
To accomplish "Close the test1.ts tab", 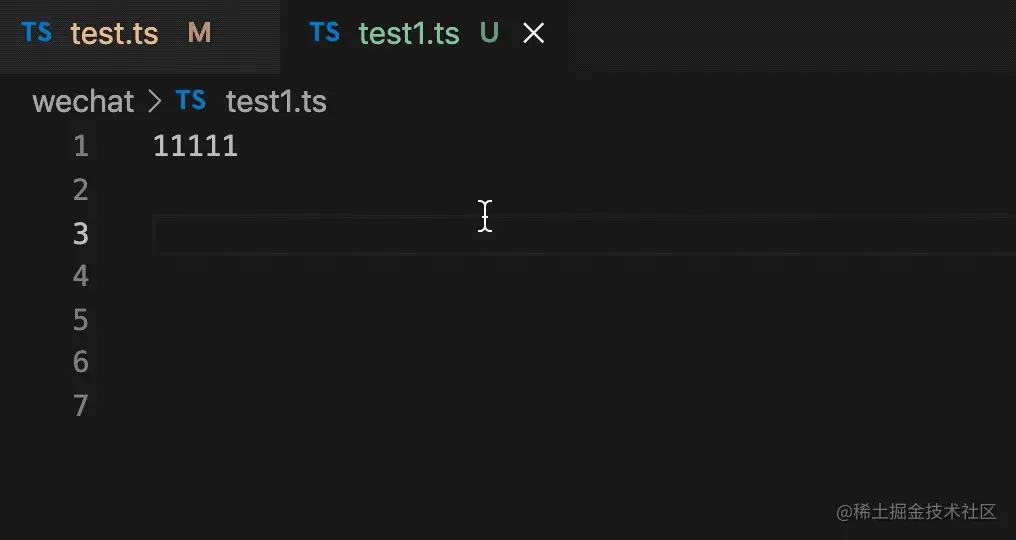I will point(534,33).
